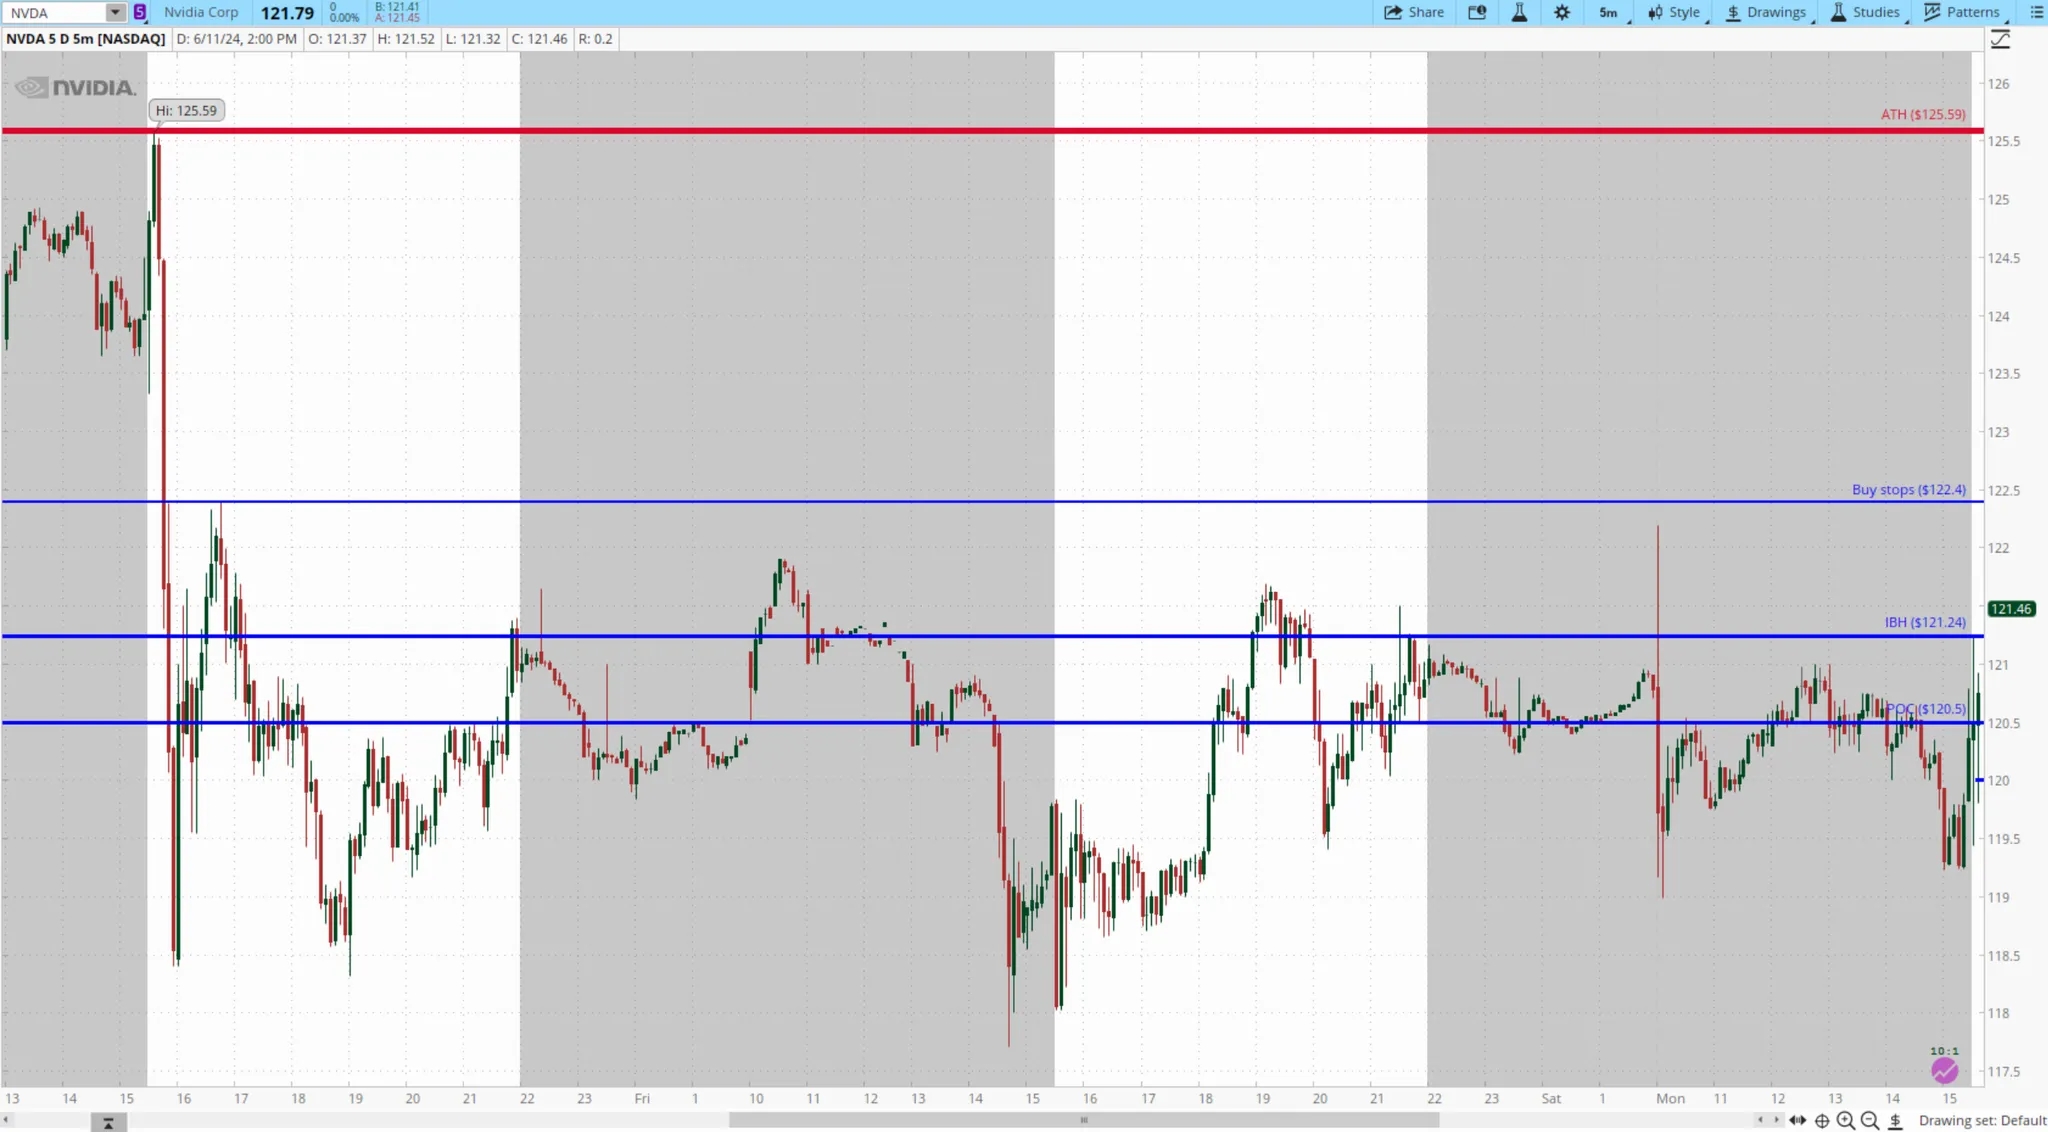The image size is (2048, 1132).
Task: Click the list menu icon at top right
Action: pos(2036,12)
